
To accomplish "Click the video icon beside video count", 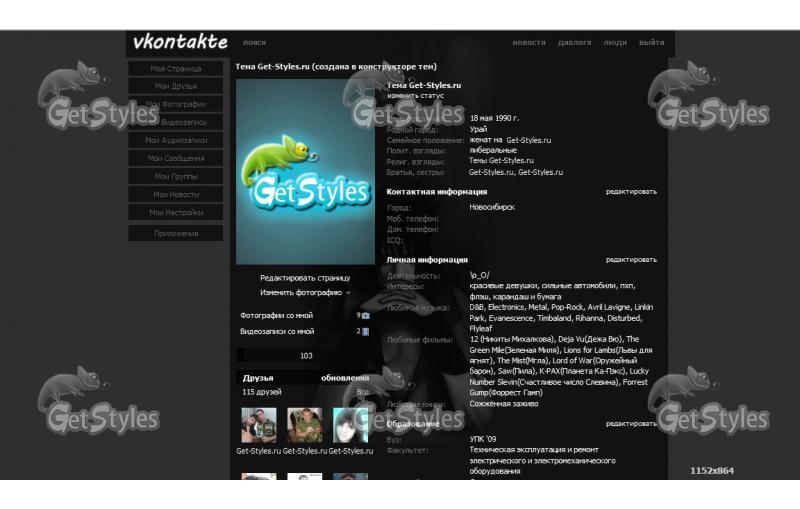I will pyautogui.click(x=366, y=331).
